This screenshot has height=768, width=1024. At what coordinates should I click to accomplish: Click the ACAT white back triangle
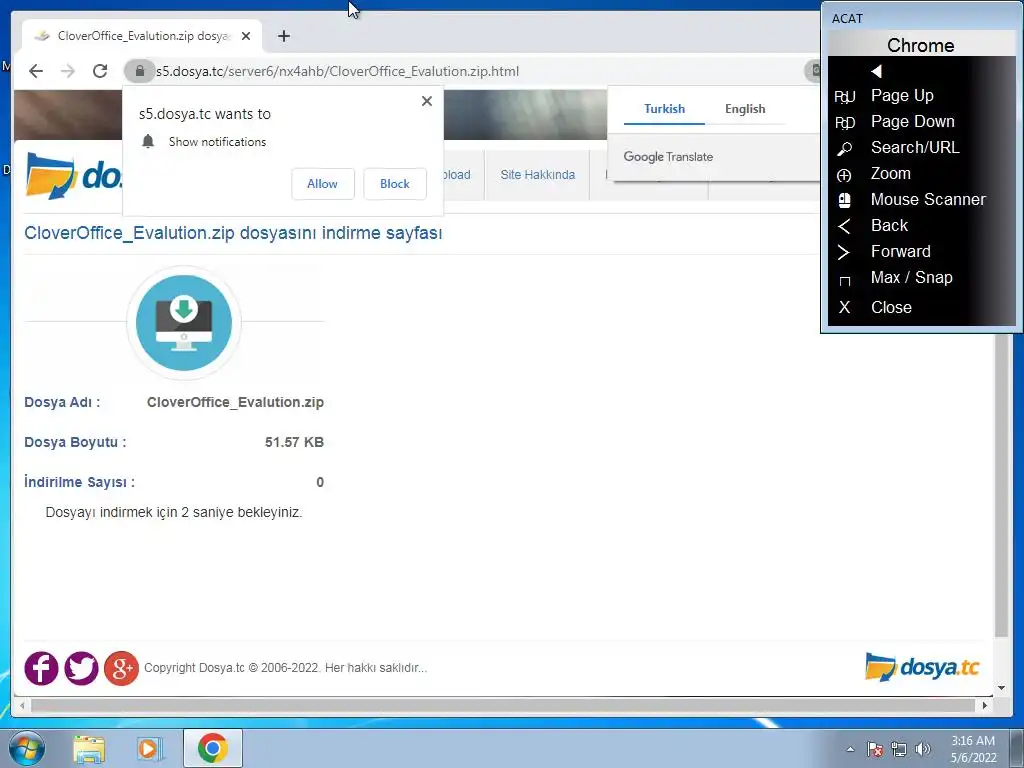(x=876, y=71)
